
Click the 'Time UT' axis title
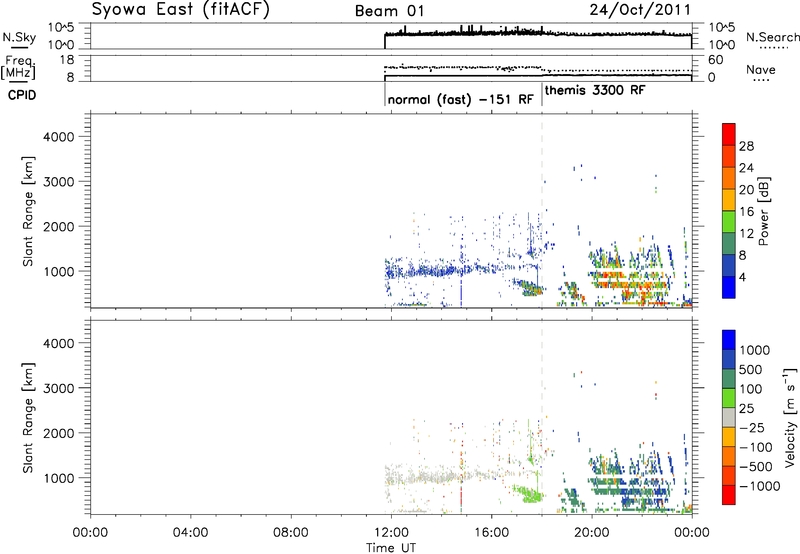tap(391, 547)
